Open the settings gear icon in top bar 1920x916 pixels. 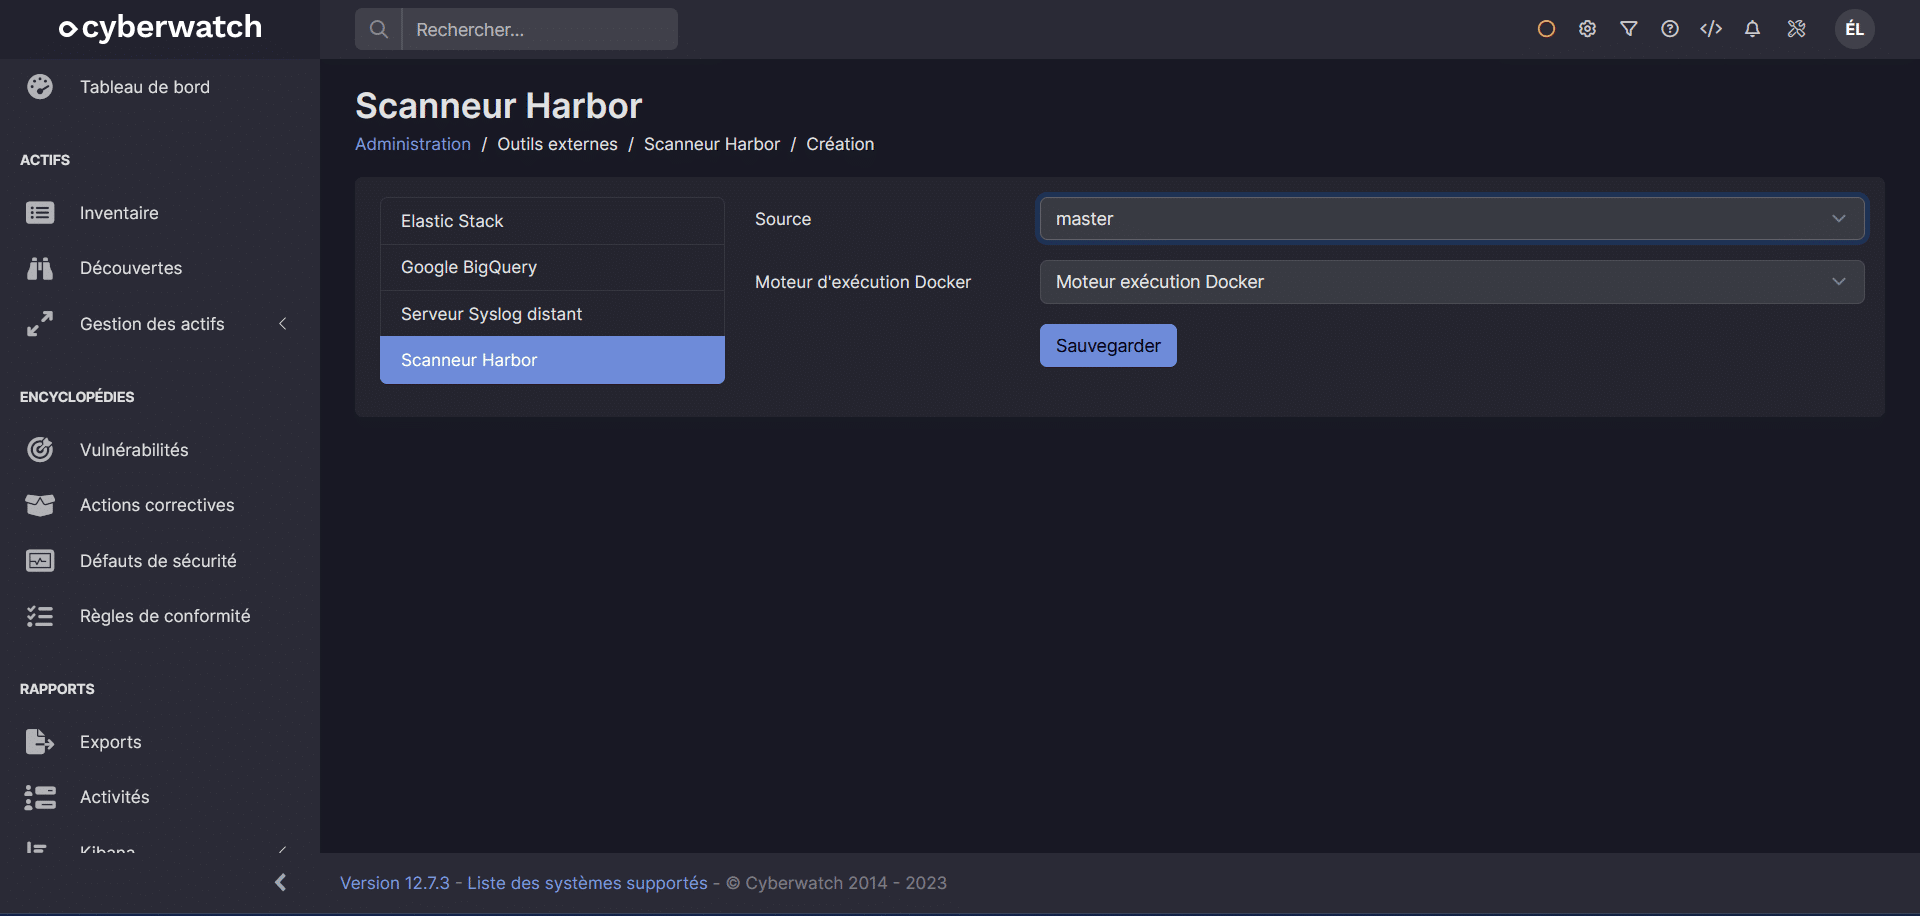pos(1587,29)
